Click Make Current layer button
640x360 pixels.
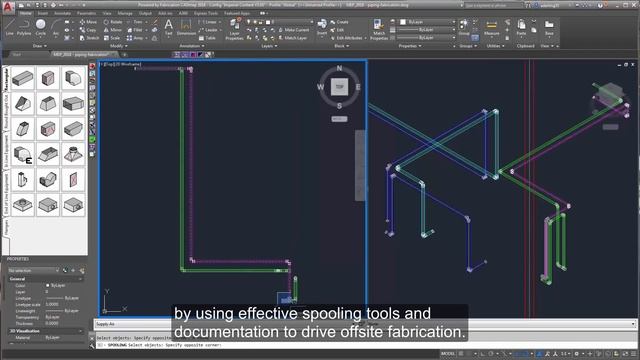[293, 30]
